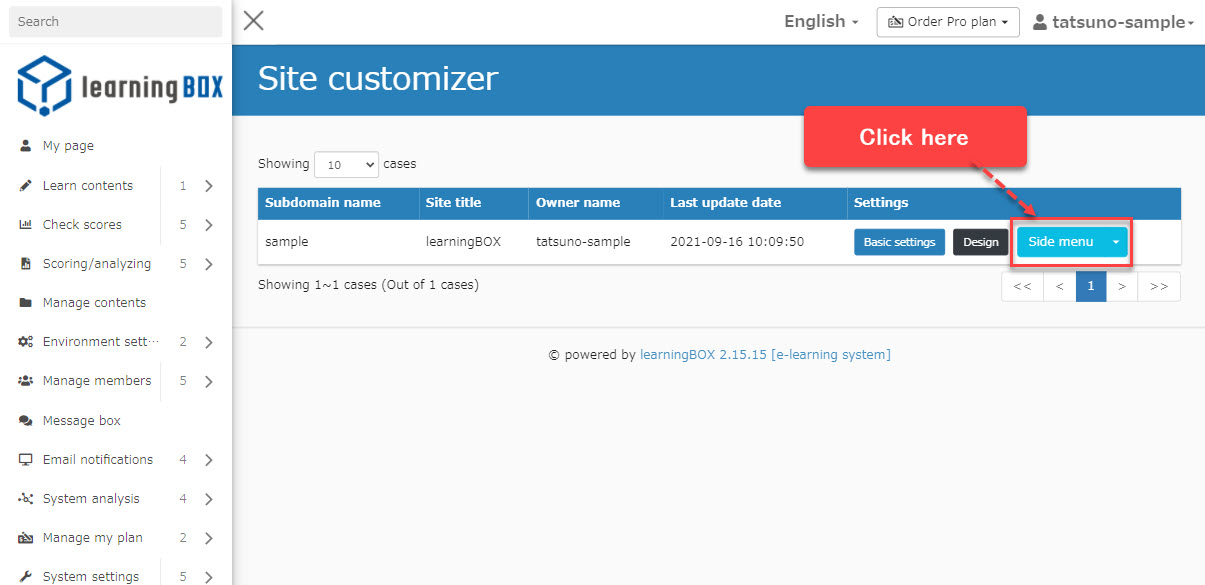This screenshot has width=1205, height=585.
Task: Click the learningBOX logo
Action: click(x=119, y=86)
